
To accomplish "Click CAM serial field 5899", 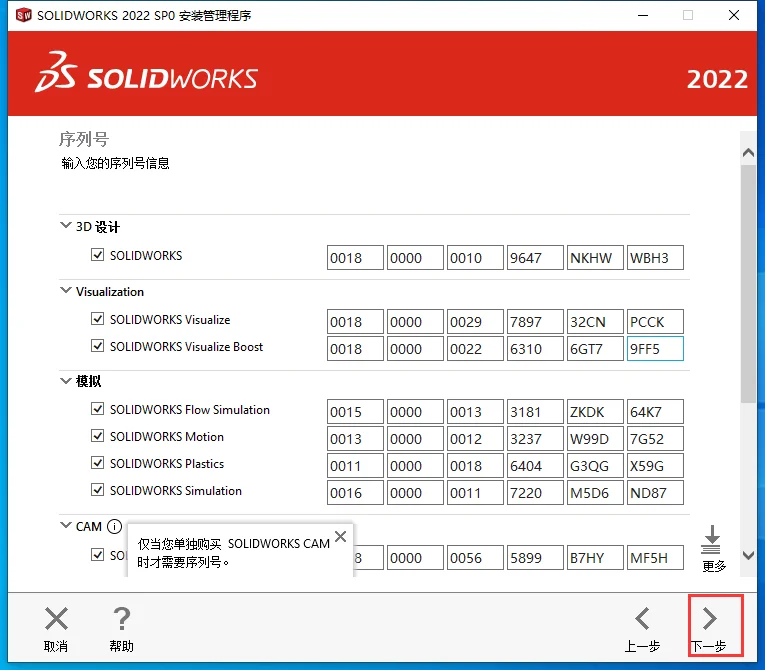I will pos(535,557).
